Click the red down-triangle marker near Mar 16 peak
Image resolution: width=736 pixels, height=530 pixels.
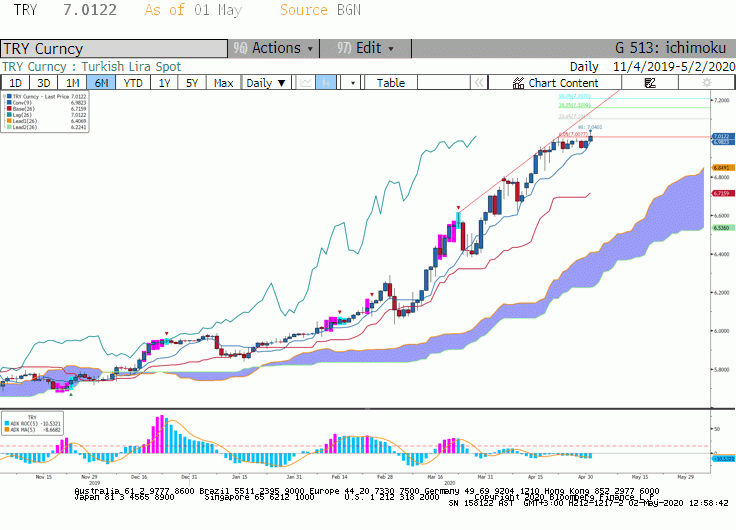pyautogui.click(x=459, y=207)
